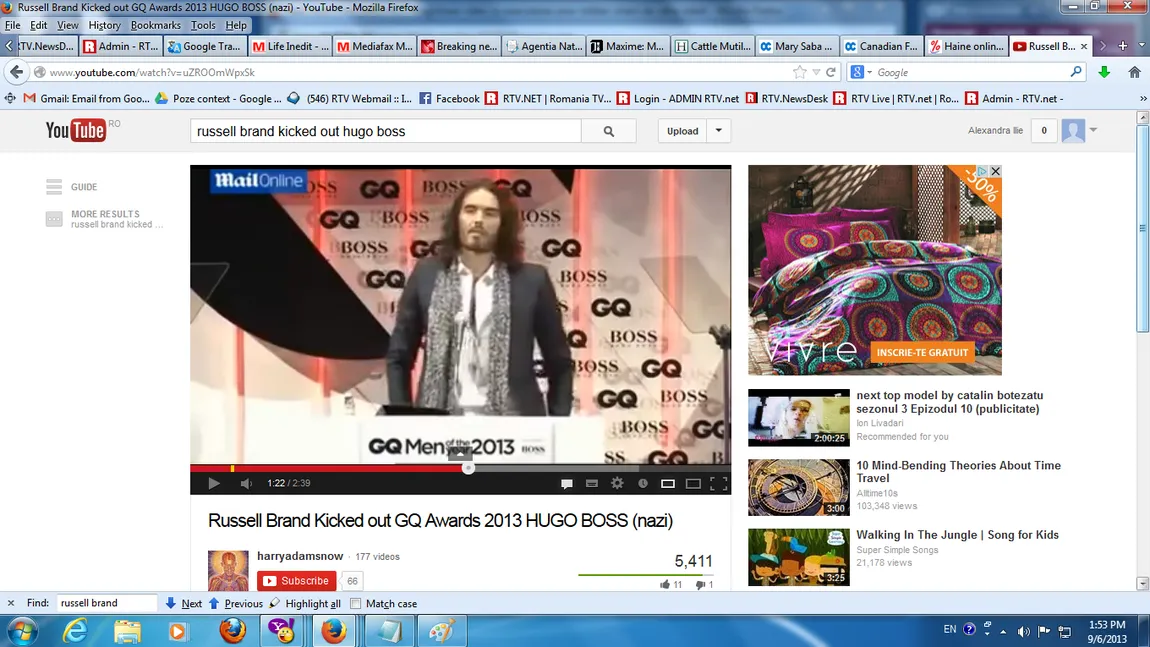Switch to large player size

point(693,483)
